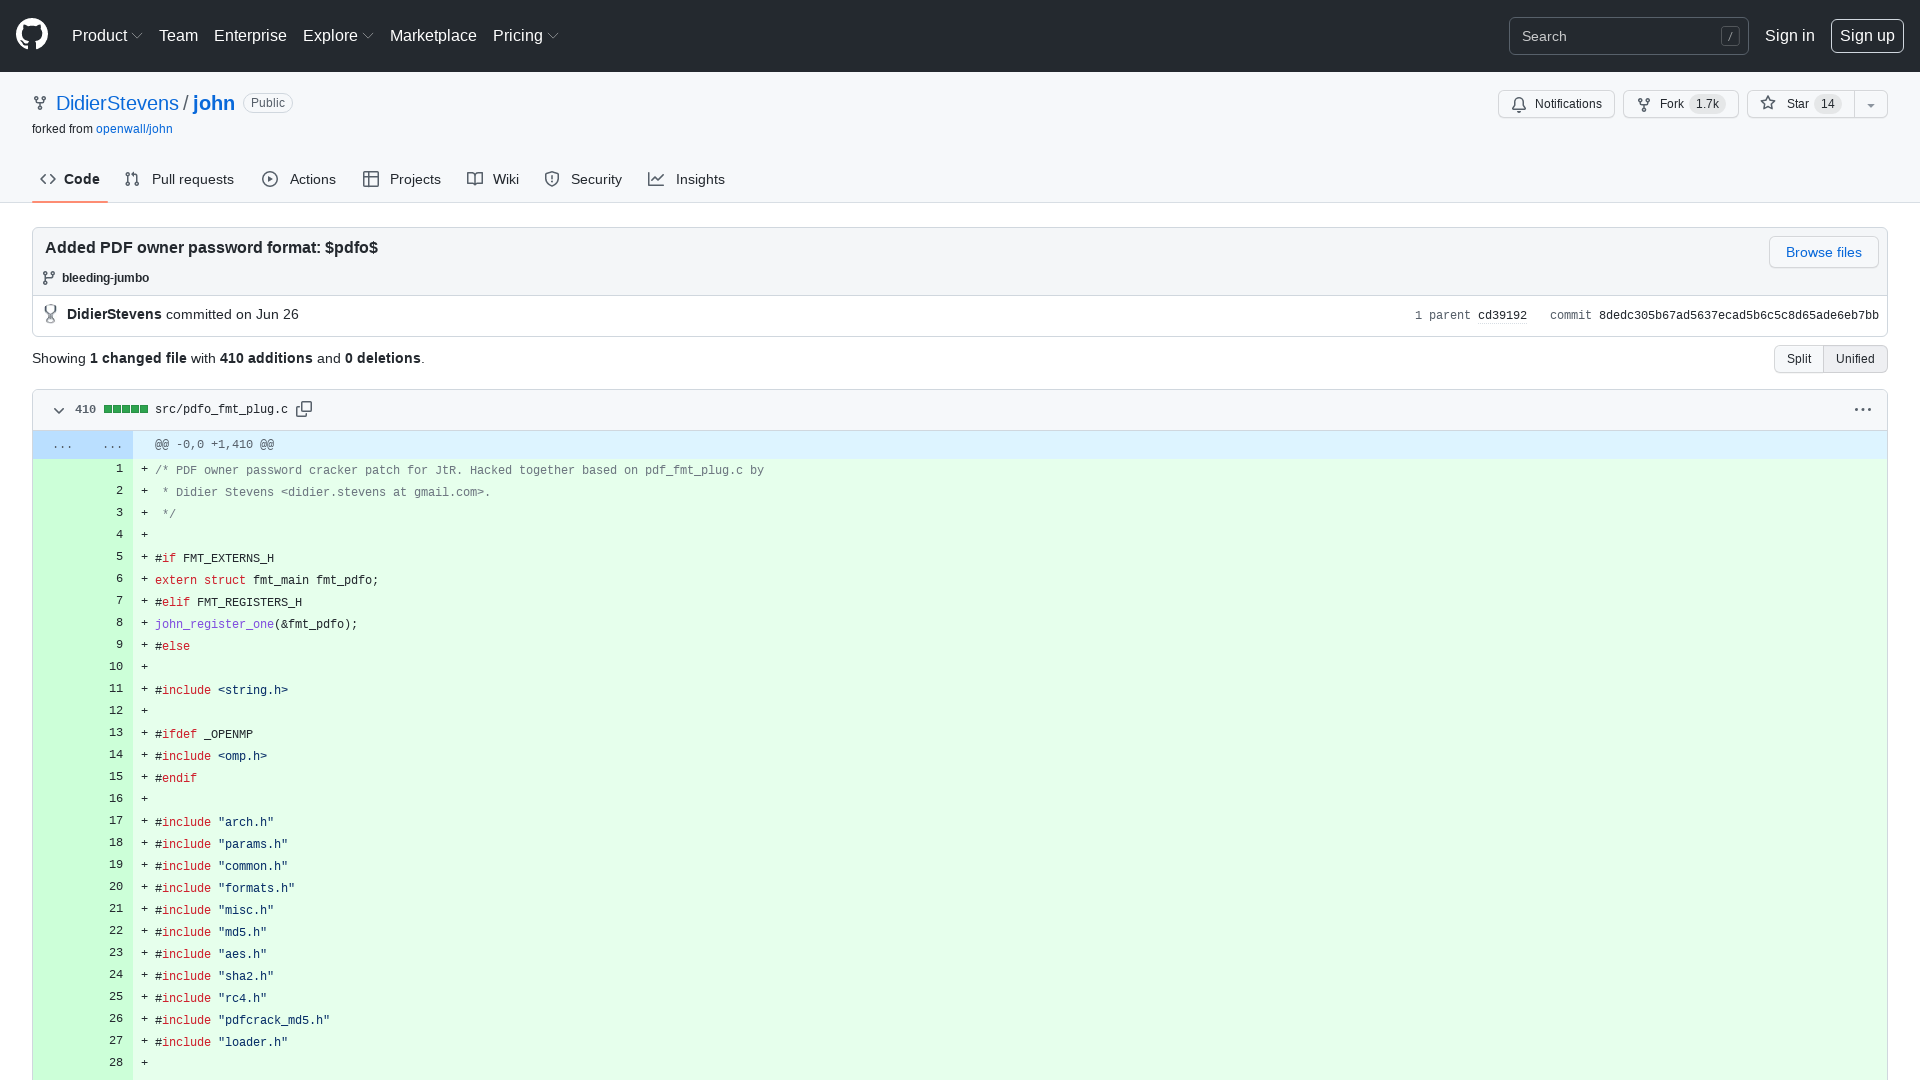Screen dimensions: 1920x1080
Task: Open the openwall/john upstream link
Action: (134, 129)
